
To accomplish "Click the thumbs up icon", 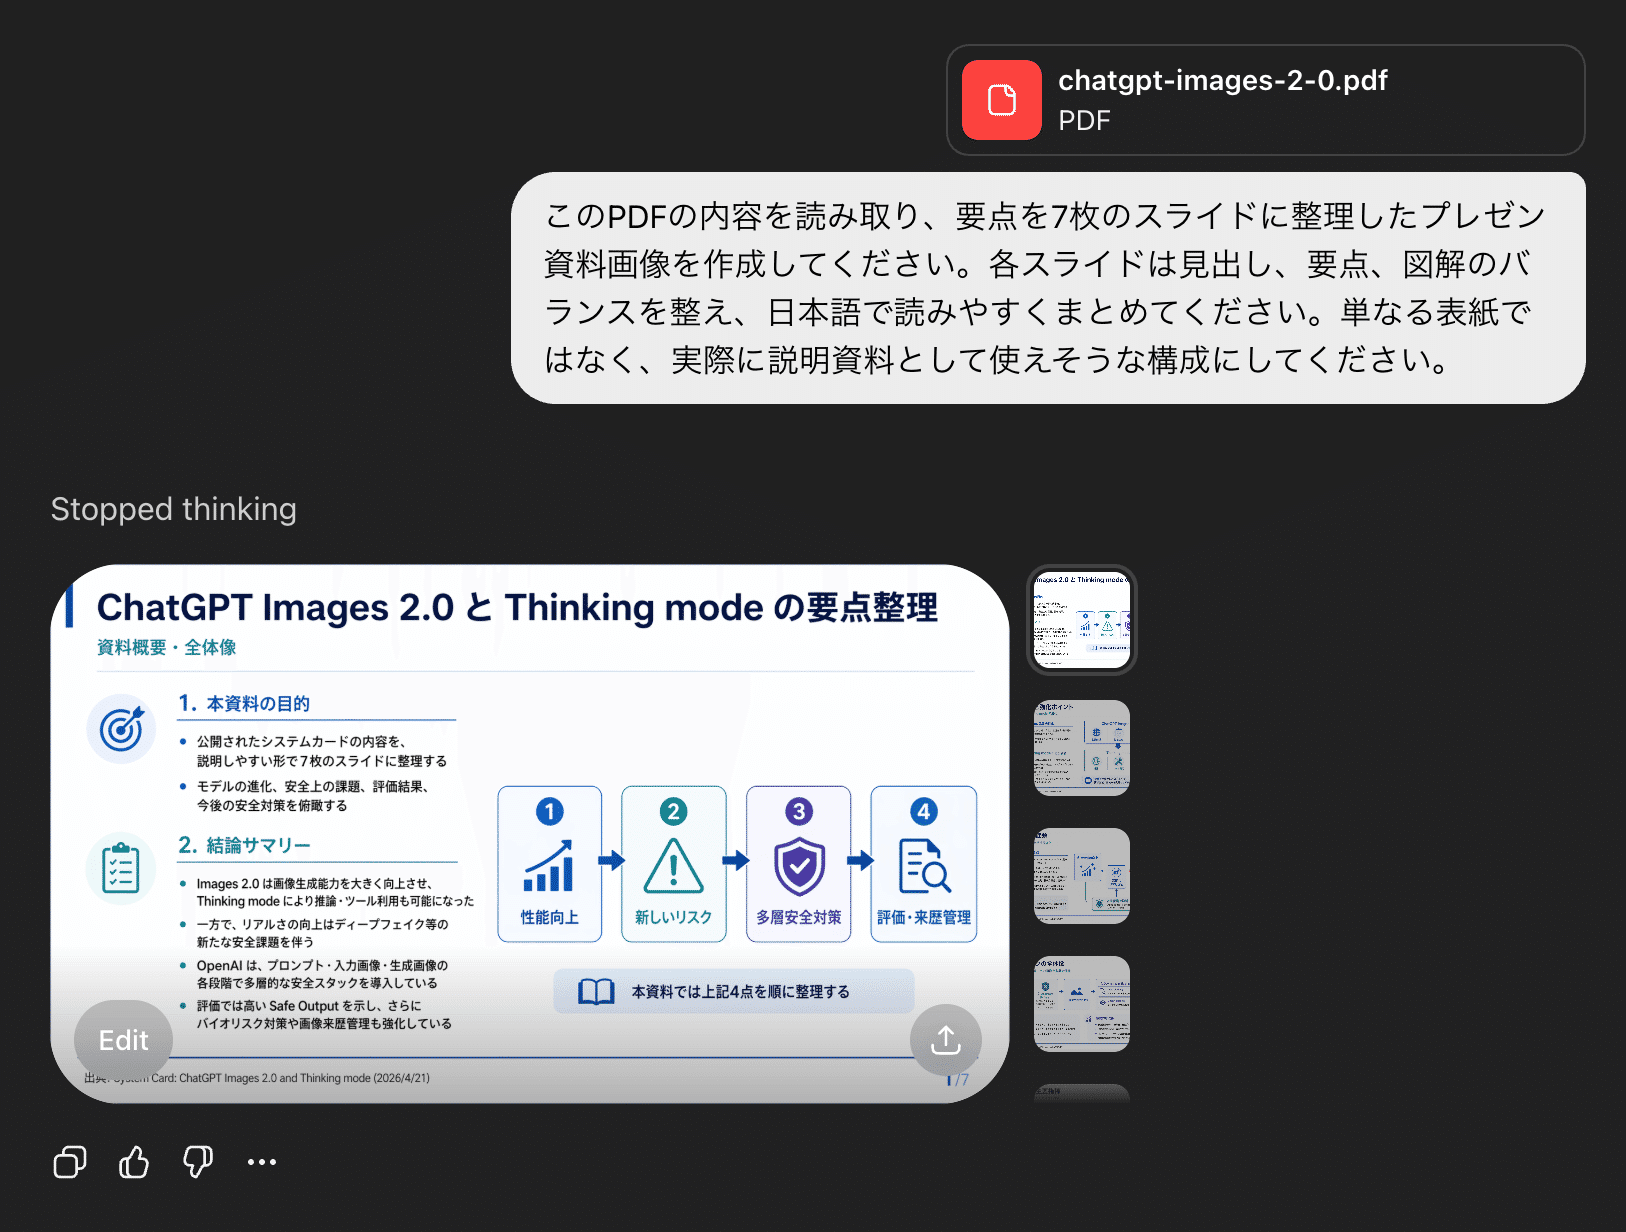I will pyautogui.click(x=134, y=1162).
